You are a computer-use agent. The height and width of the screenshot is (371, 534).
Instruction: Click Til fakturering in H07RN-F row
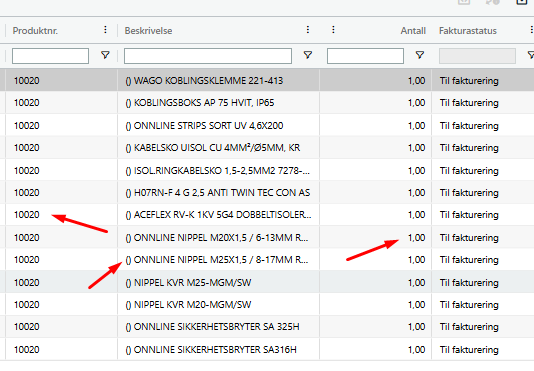tap(469, 192)
